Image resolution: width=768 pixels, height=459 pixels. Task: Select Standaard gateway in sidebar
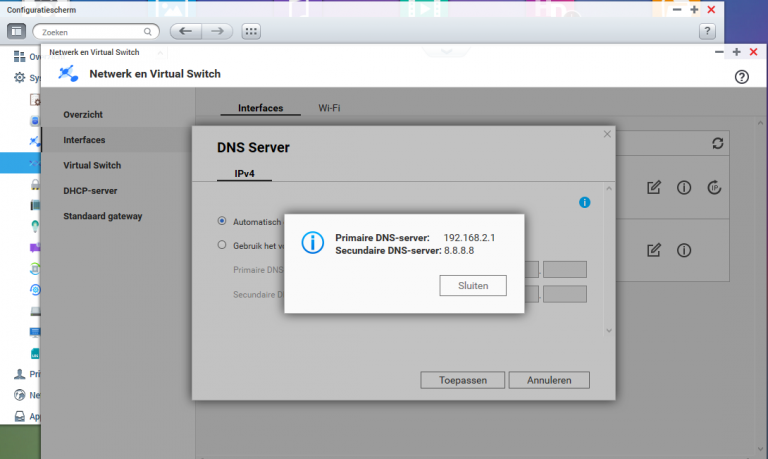[x=102, y=215]
